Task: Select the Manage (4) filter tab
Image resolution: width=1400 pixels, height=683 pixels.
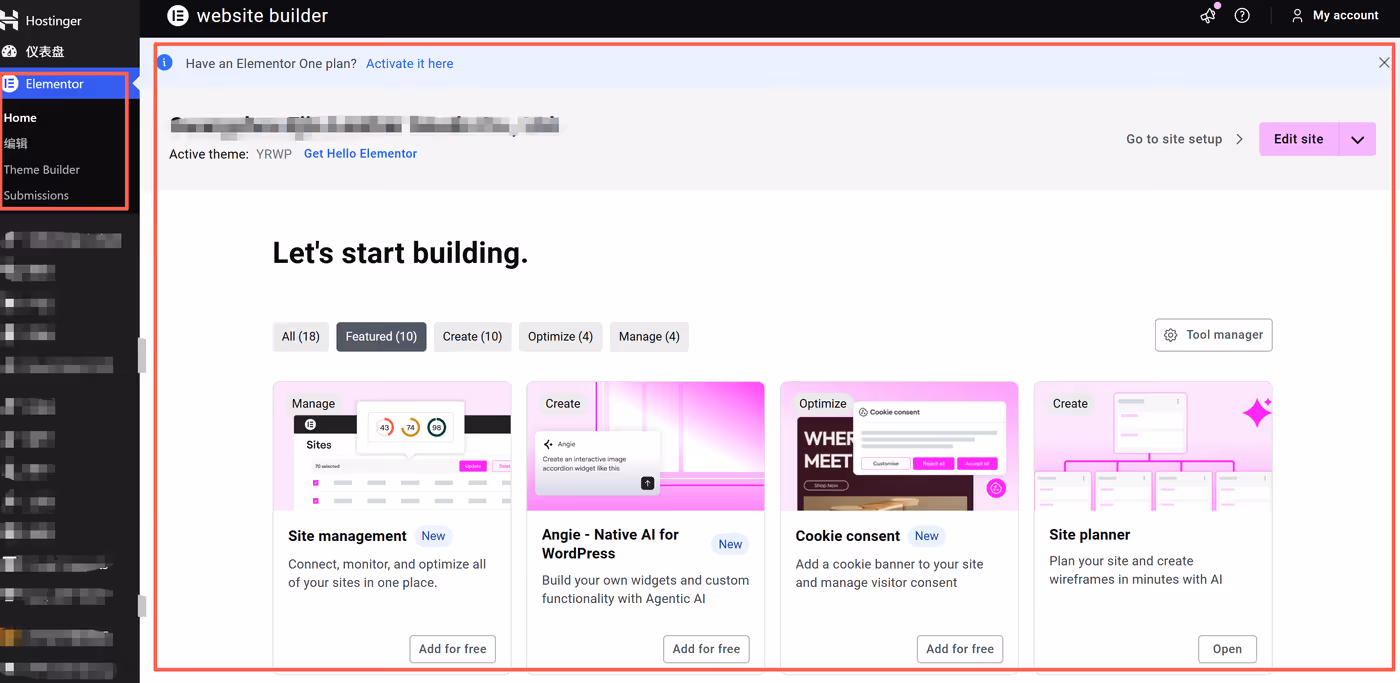Action: coord(649,336)
